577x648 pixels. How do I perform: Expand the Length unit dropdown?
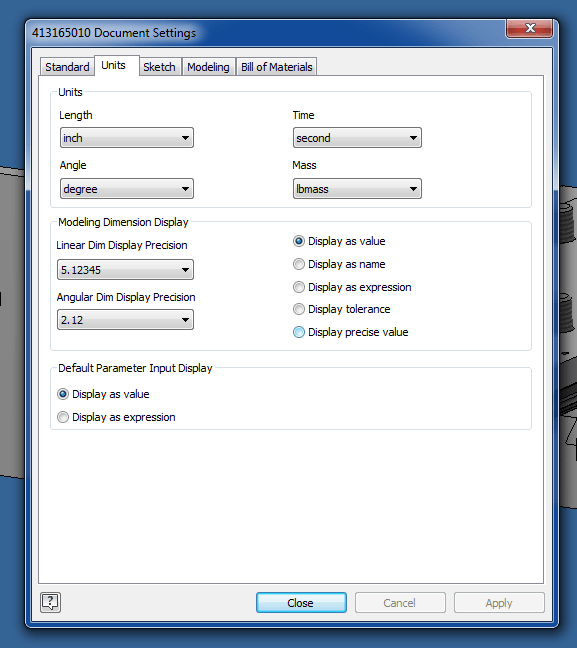click(127, 138)
